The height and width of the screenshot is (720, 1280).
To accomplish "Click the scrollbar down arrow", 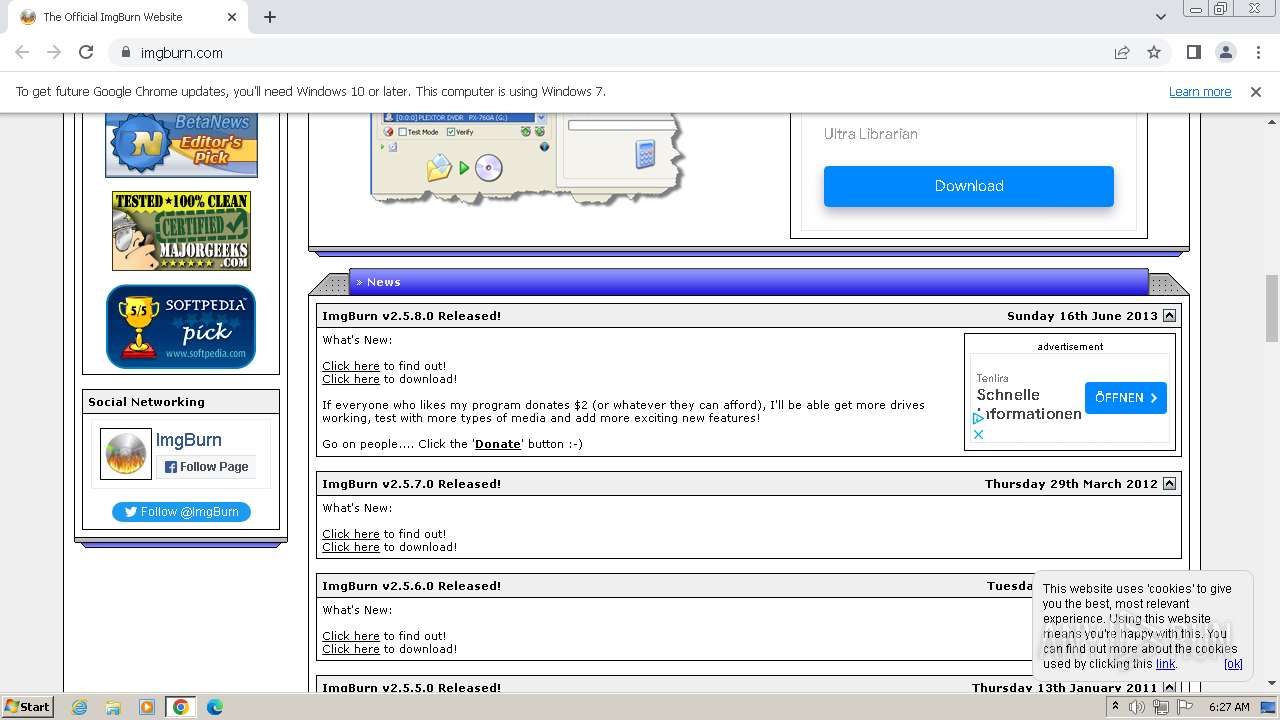I will [1272, 684].
